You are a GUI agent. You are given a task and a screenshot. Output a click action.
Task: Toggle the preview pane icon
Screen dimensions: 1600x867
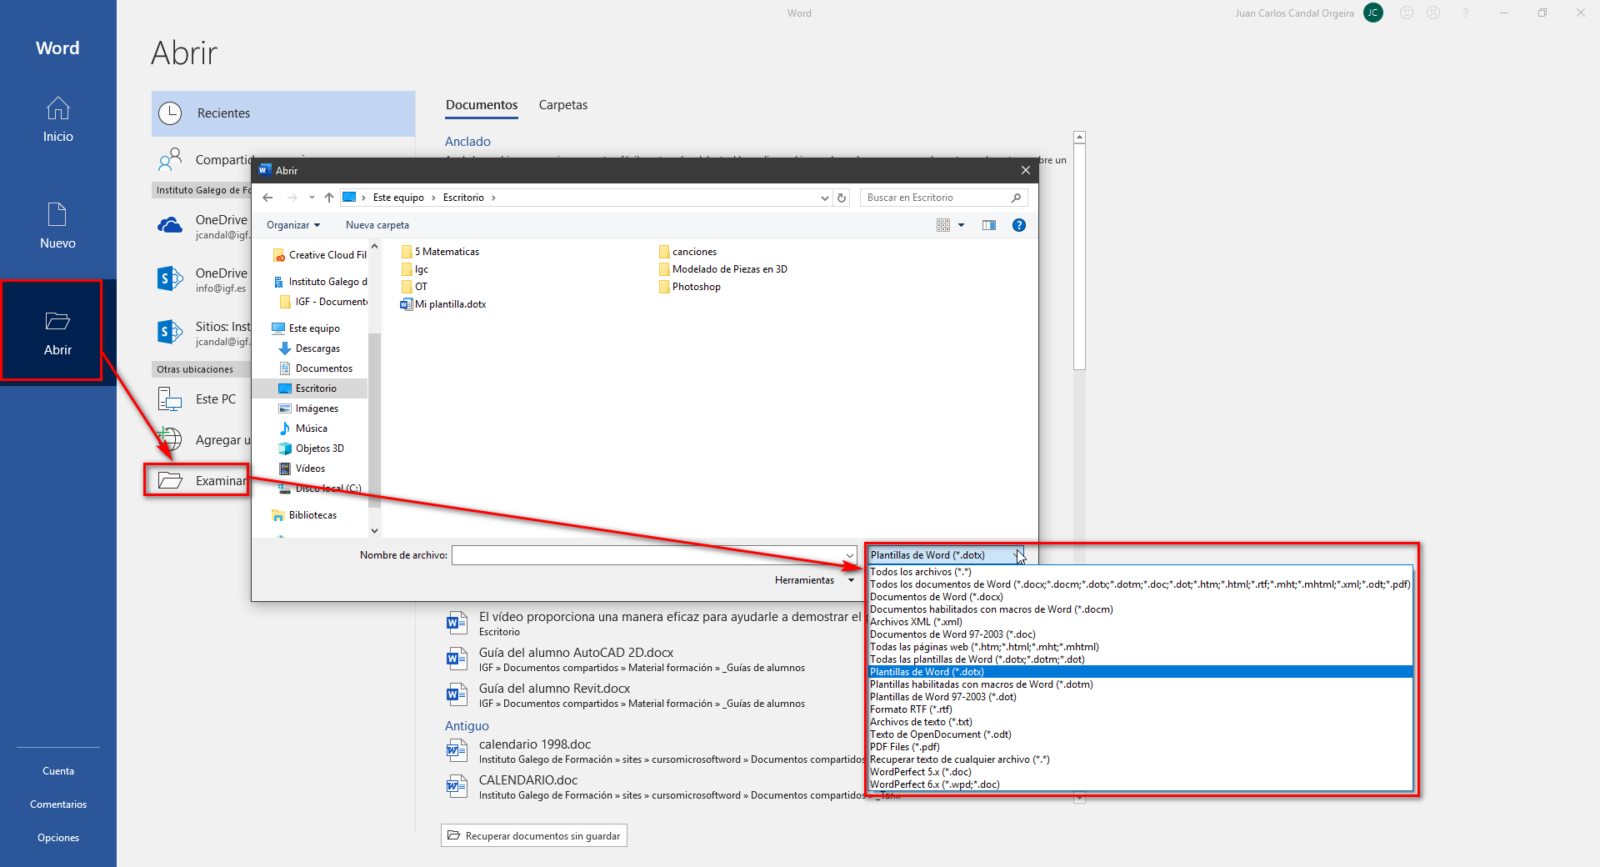(x=988, y=225)
